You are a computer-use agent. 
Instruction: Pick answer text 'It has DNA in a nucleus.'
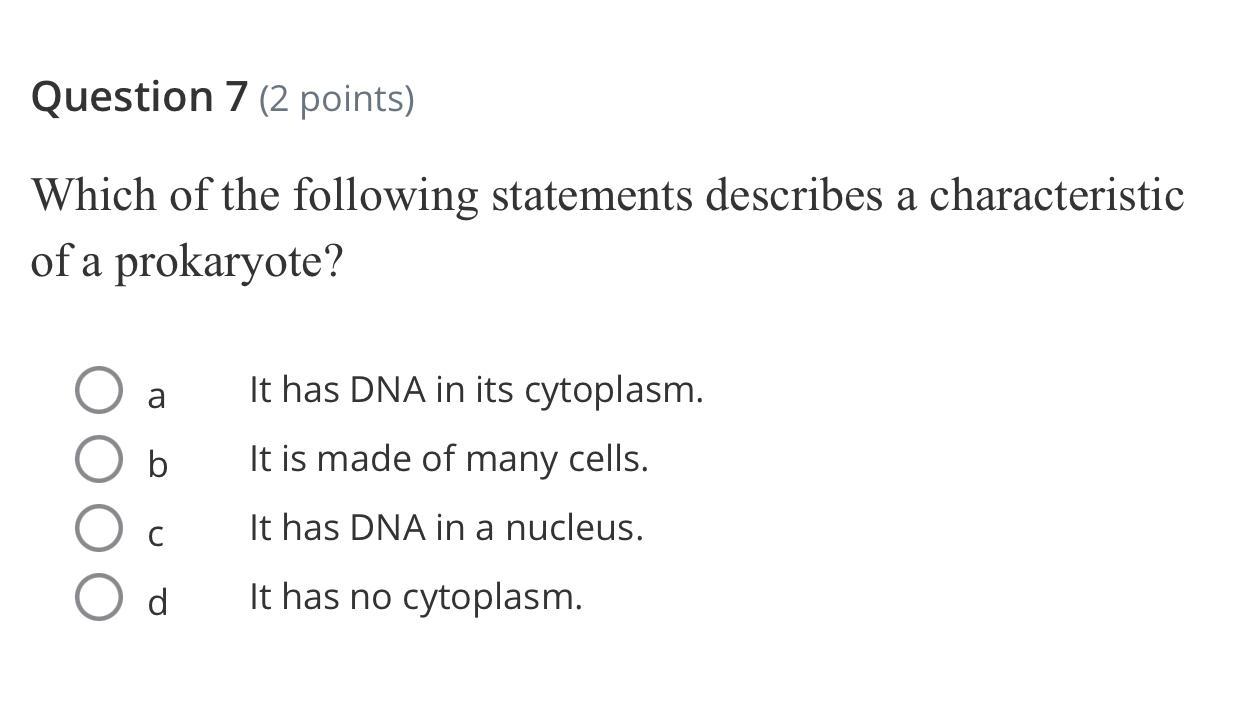coord(446,528)
